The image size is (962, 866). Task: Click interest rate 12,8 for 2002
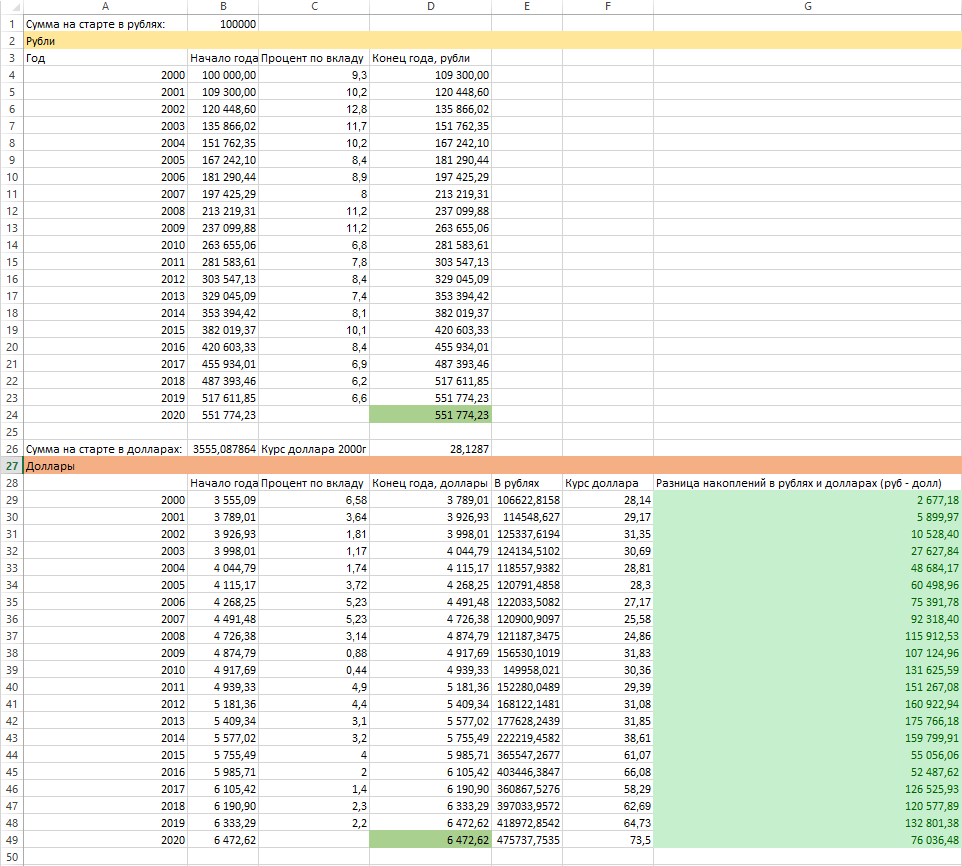[x=314, y=109]
